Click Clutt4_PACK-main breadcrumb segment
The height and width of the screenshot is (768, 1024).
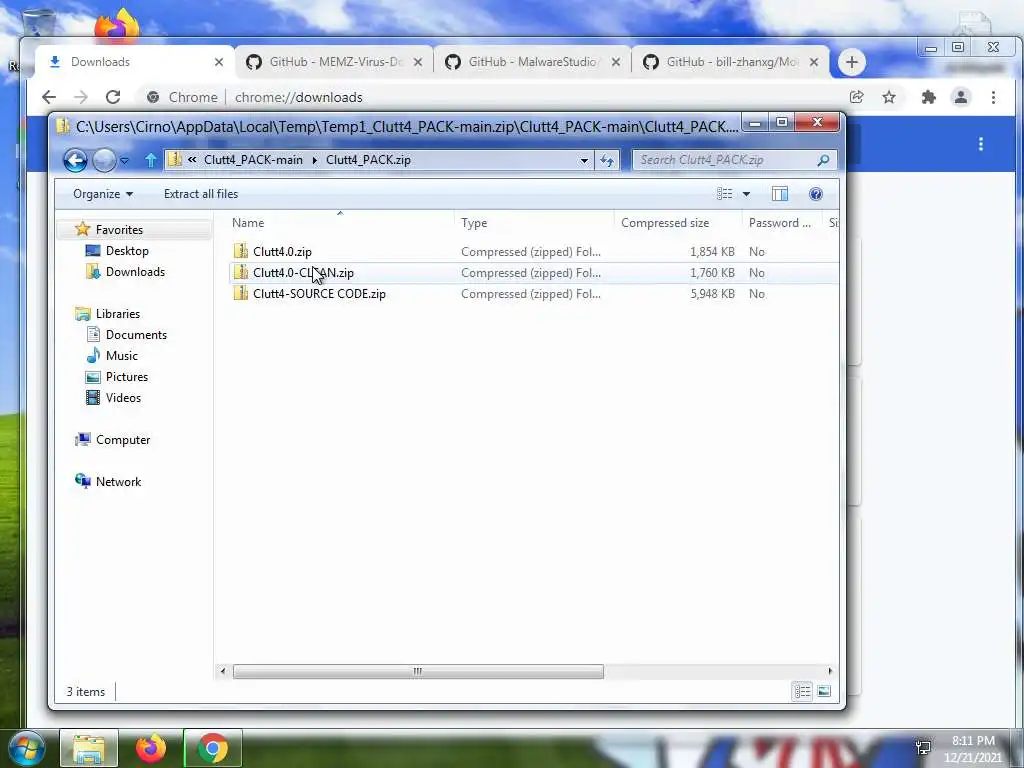253,160
